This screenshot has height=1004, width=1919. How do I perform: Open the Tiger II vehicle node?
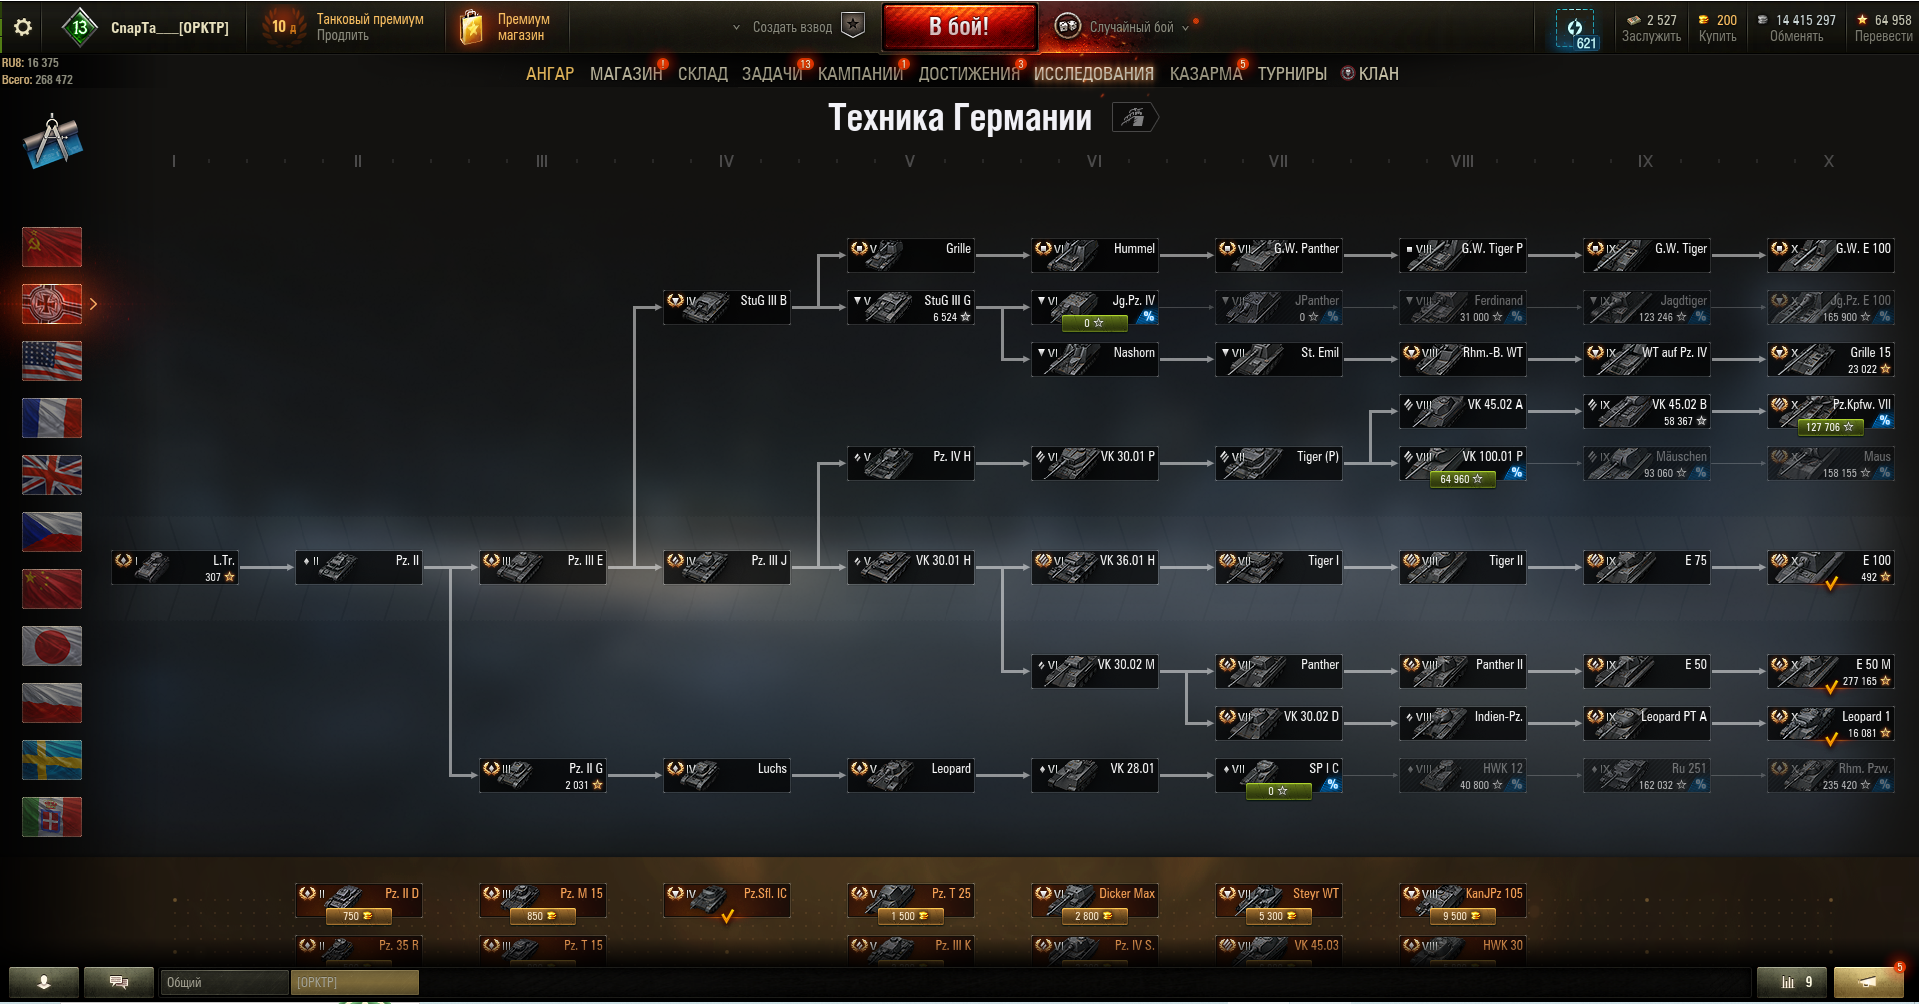(x=1462, y=568)
